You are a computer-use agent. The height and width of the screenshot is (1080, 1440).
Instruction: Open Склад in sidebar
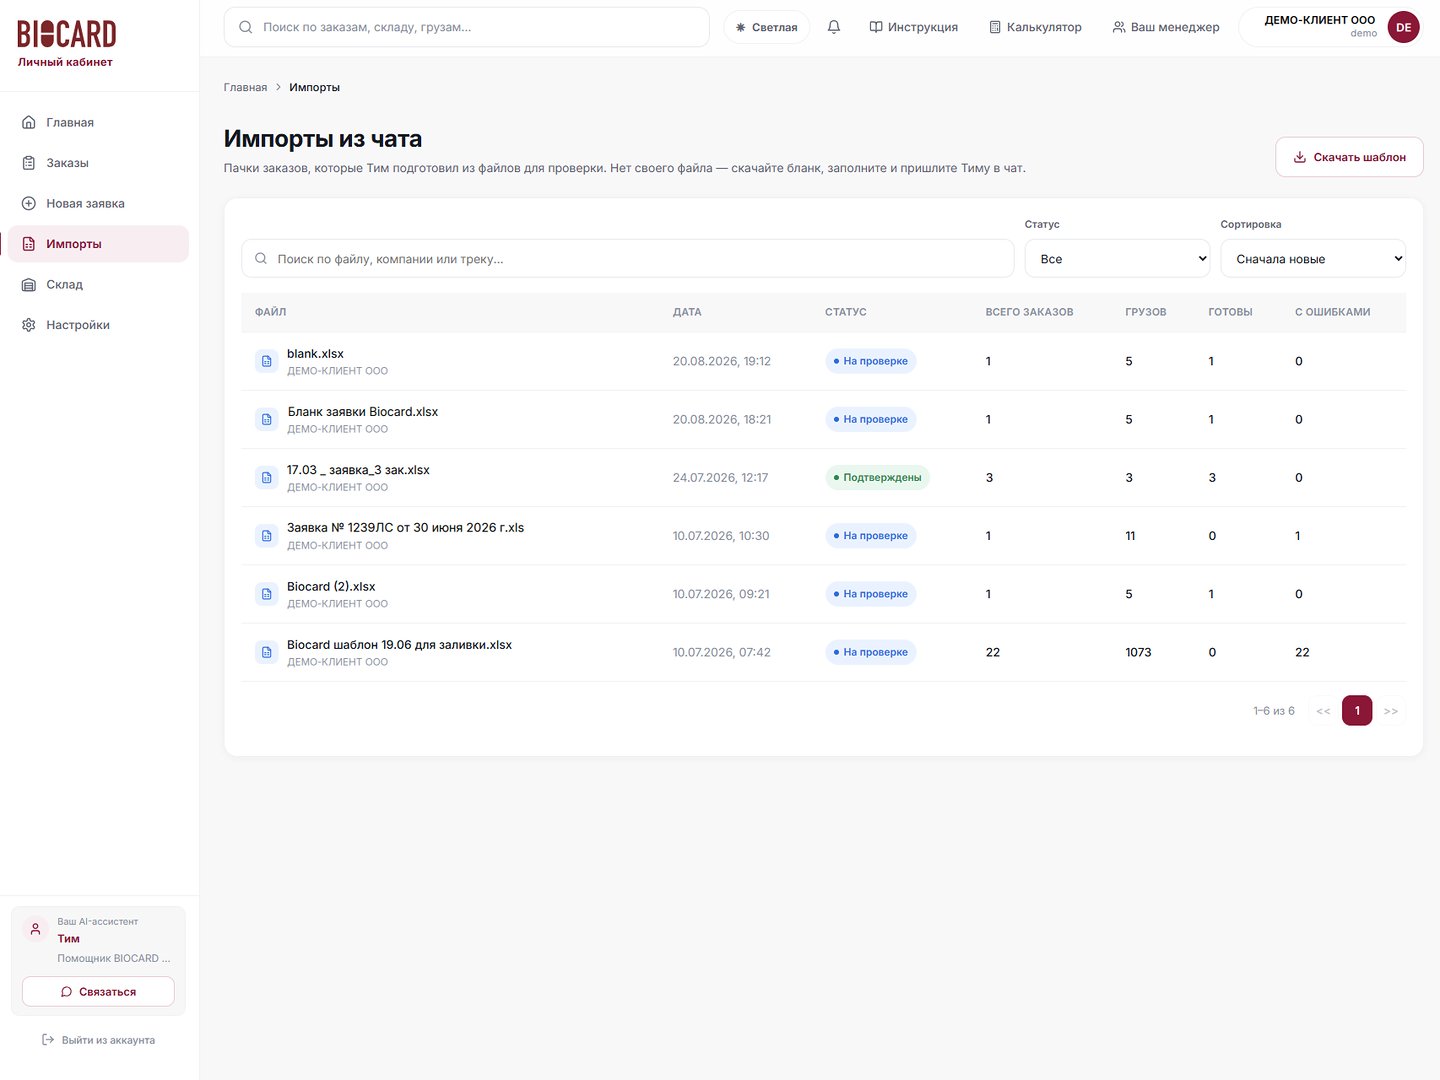98,284
